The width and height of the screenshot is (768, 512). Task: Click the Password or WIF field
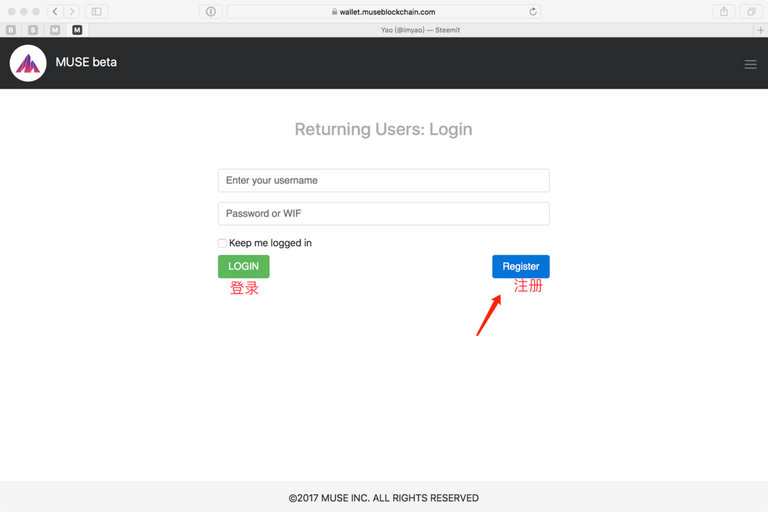(x=384, y=214)
